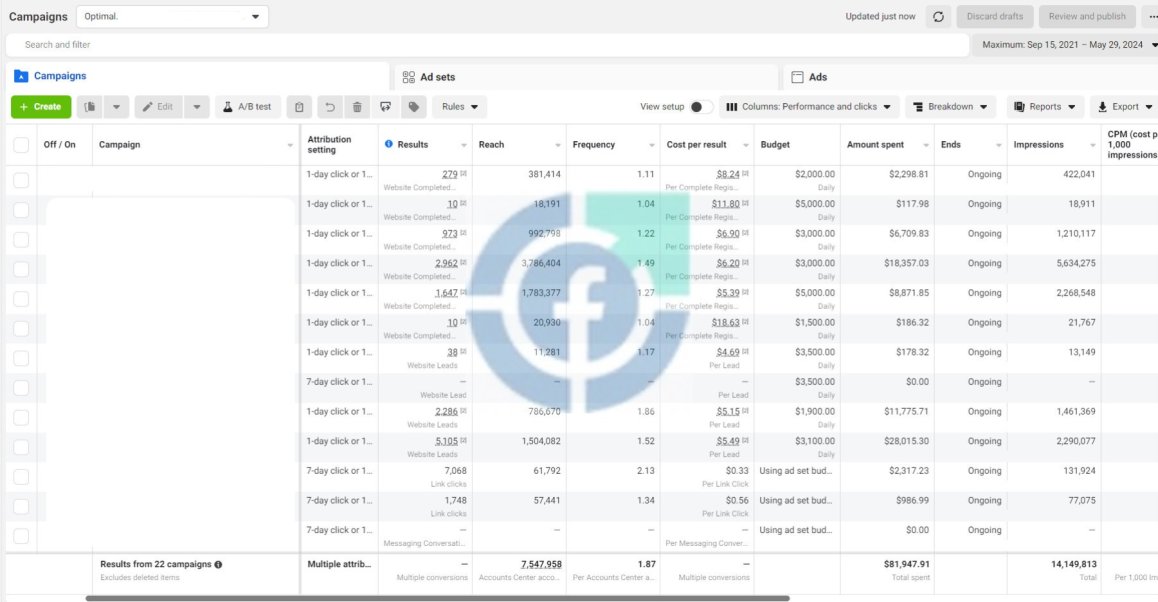Check the box for the $117.98 campaign row
Screen dimensions: 1158x602
[21, 210]
